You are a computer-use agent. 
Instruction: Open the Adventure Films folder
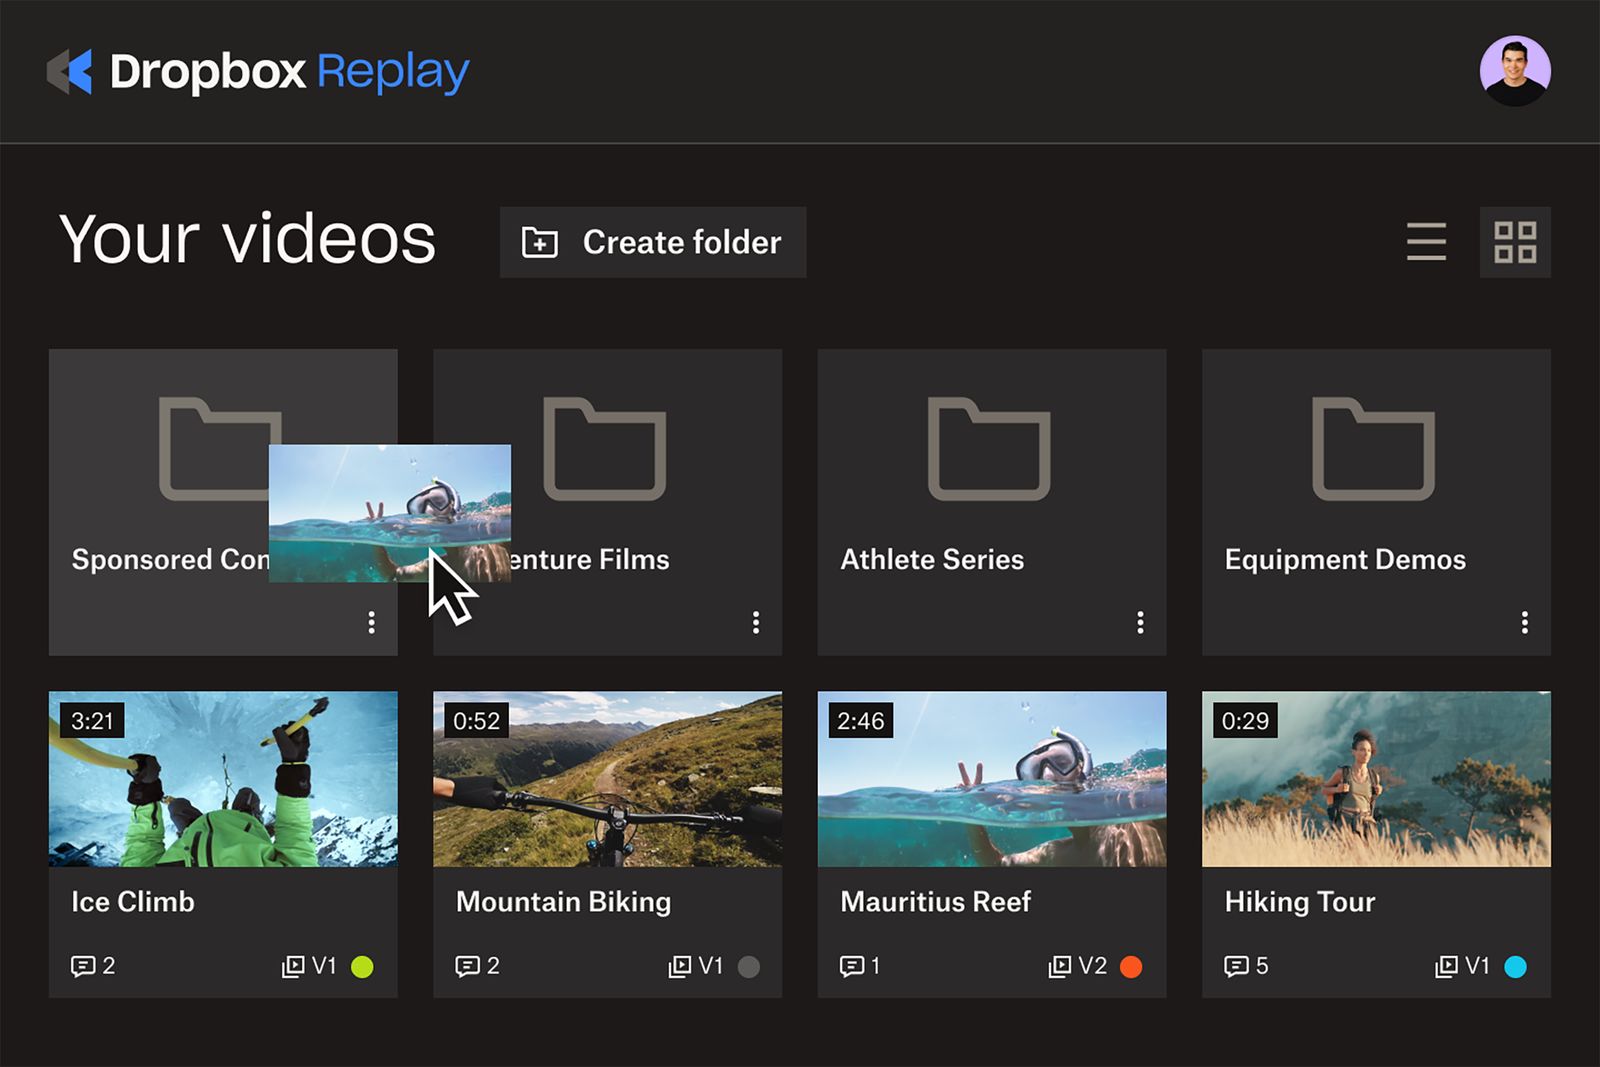click(607, 449)
